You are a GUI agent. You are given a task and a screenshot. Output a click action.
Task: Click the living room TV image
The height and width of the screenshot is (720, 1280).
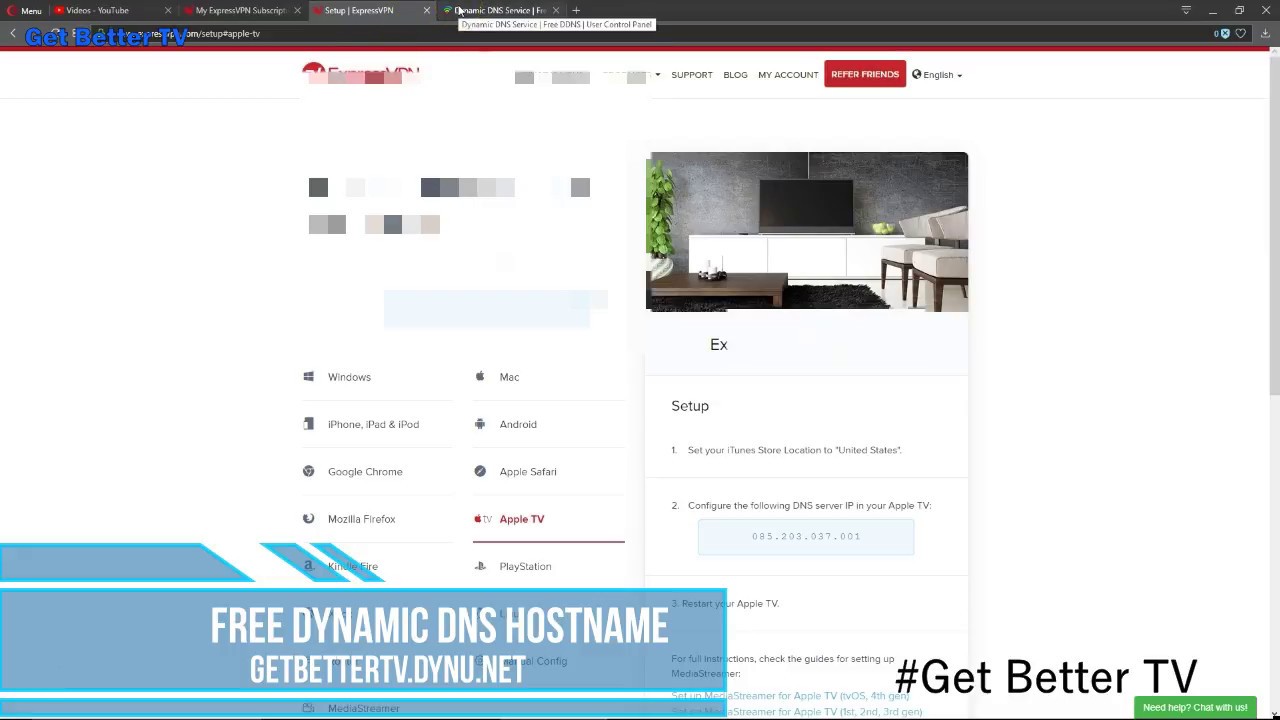[807, 232]
